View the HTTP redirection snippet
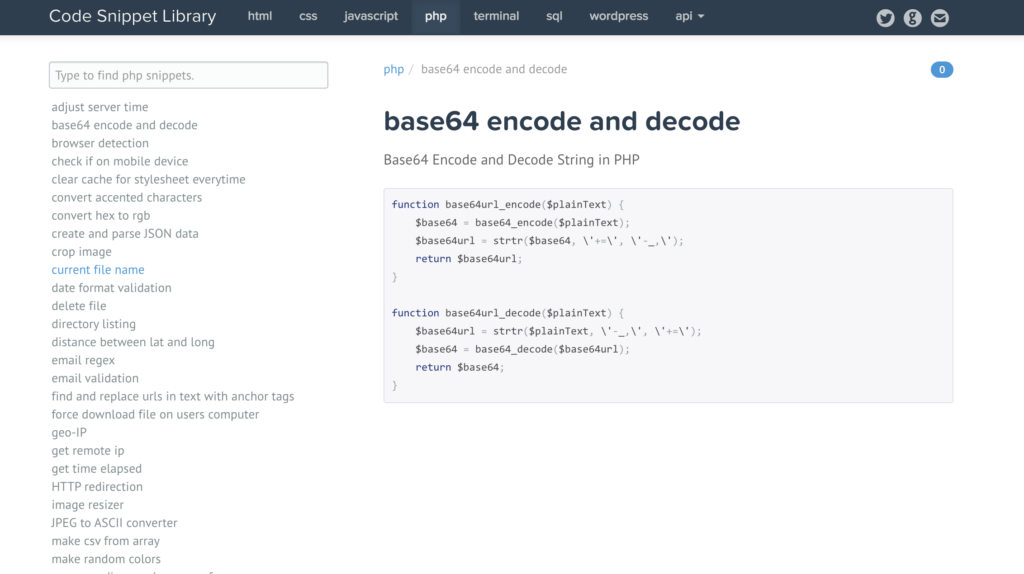 click(x=97, y=487)
